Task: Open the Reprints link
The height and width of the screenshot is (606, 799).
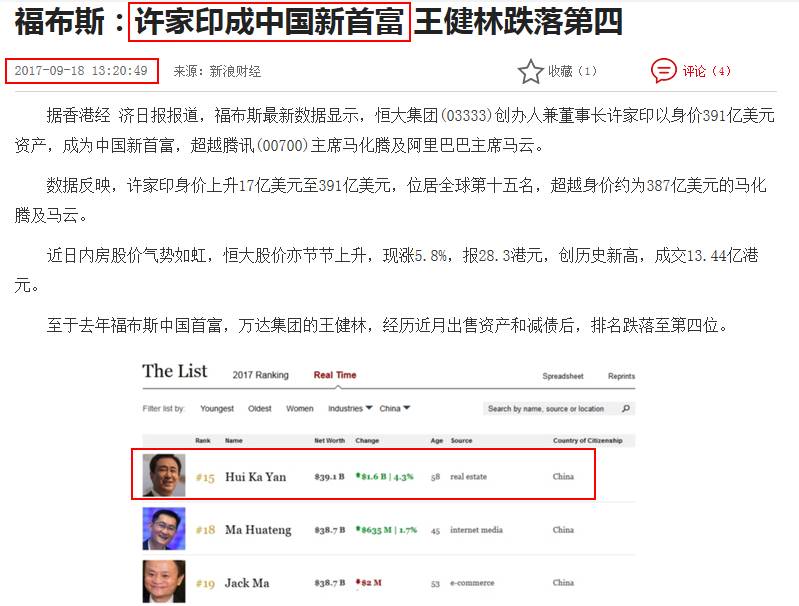Action: 621,376
